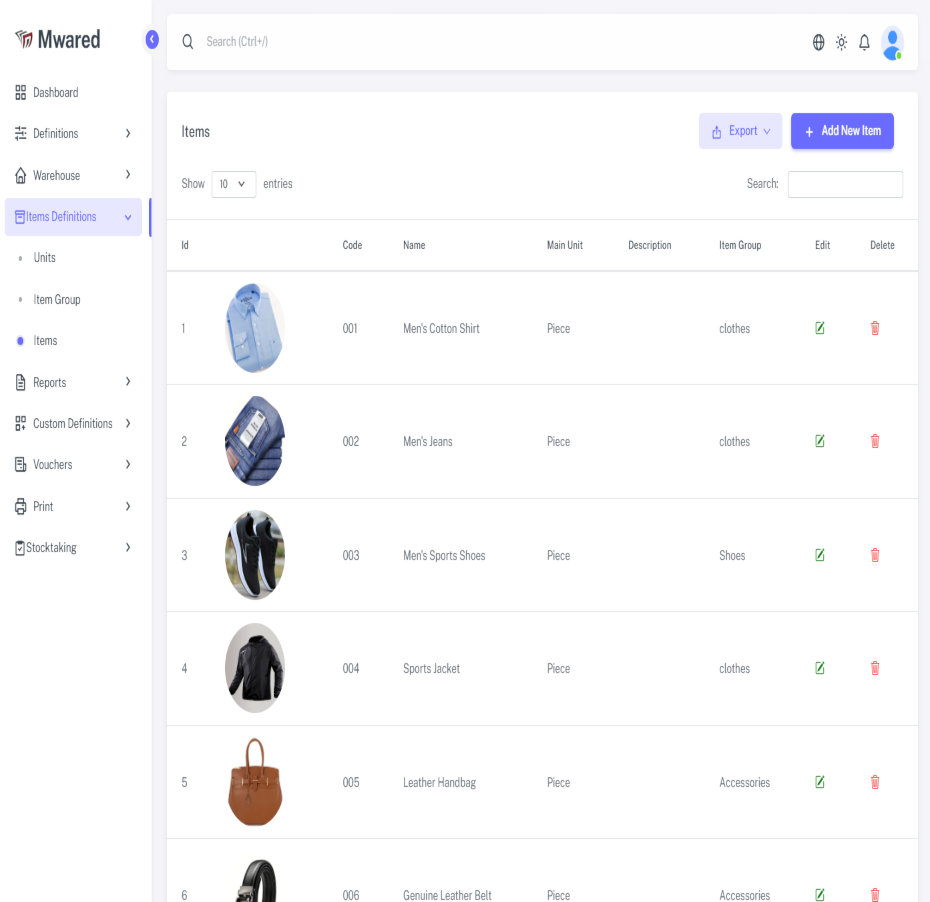Image resolution: width=930 pixels, height=902 pixels.
Task: Expand the Custom Definitions chevron
Action: click(x=128, y=423)
